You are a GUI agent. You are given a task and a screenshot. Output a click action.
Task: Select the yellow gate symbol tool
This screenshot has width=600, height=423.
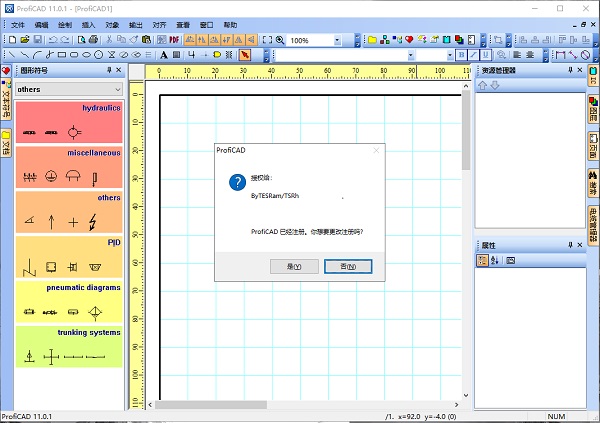(217, 55)
